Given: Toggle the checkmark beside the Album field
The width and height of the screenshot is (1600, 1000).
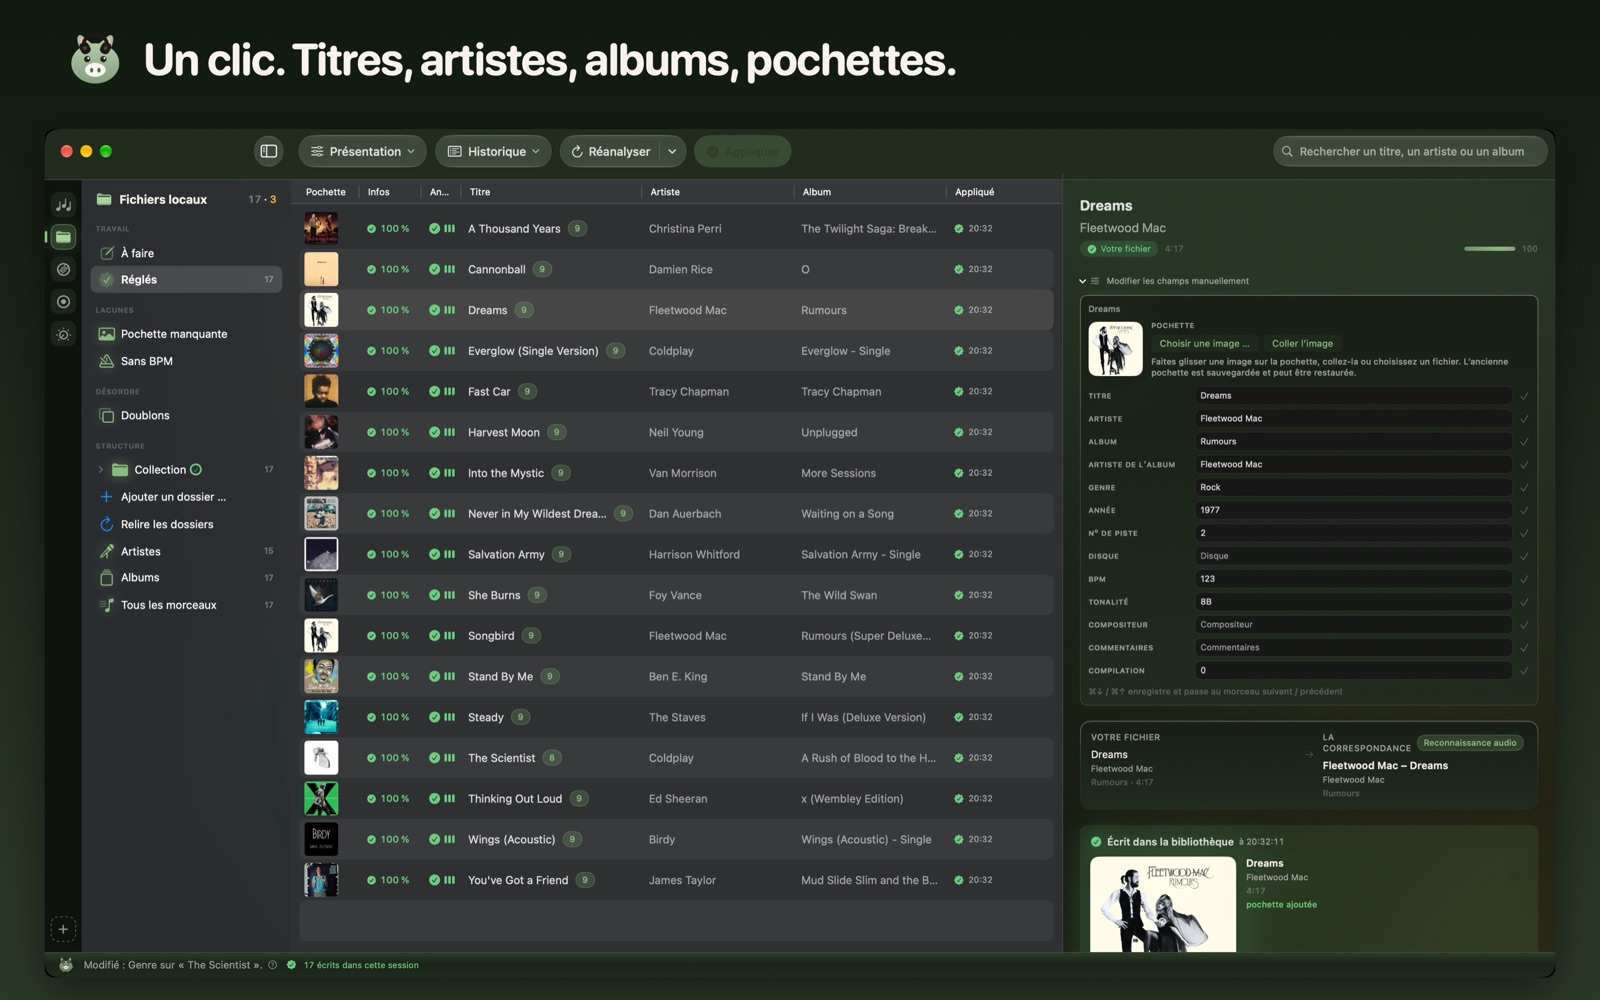Looking at the screenshot, I should pos(1524,442).
